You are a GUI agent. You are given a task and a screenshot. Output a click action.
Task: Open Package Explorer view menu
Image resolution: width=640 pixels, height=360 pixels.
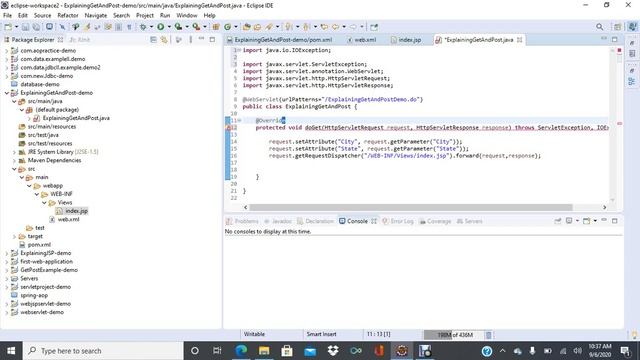191,40
